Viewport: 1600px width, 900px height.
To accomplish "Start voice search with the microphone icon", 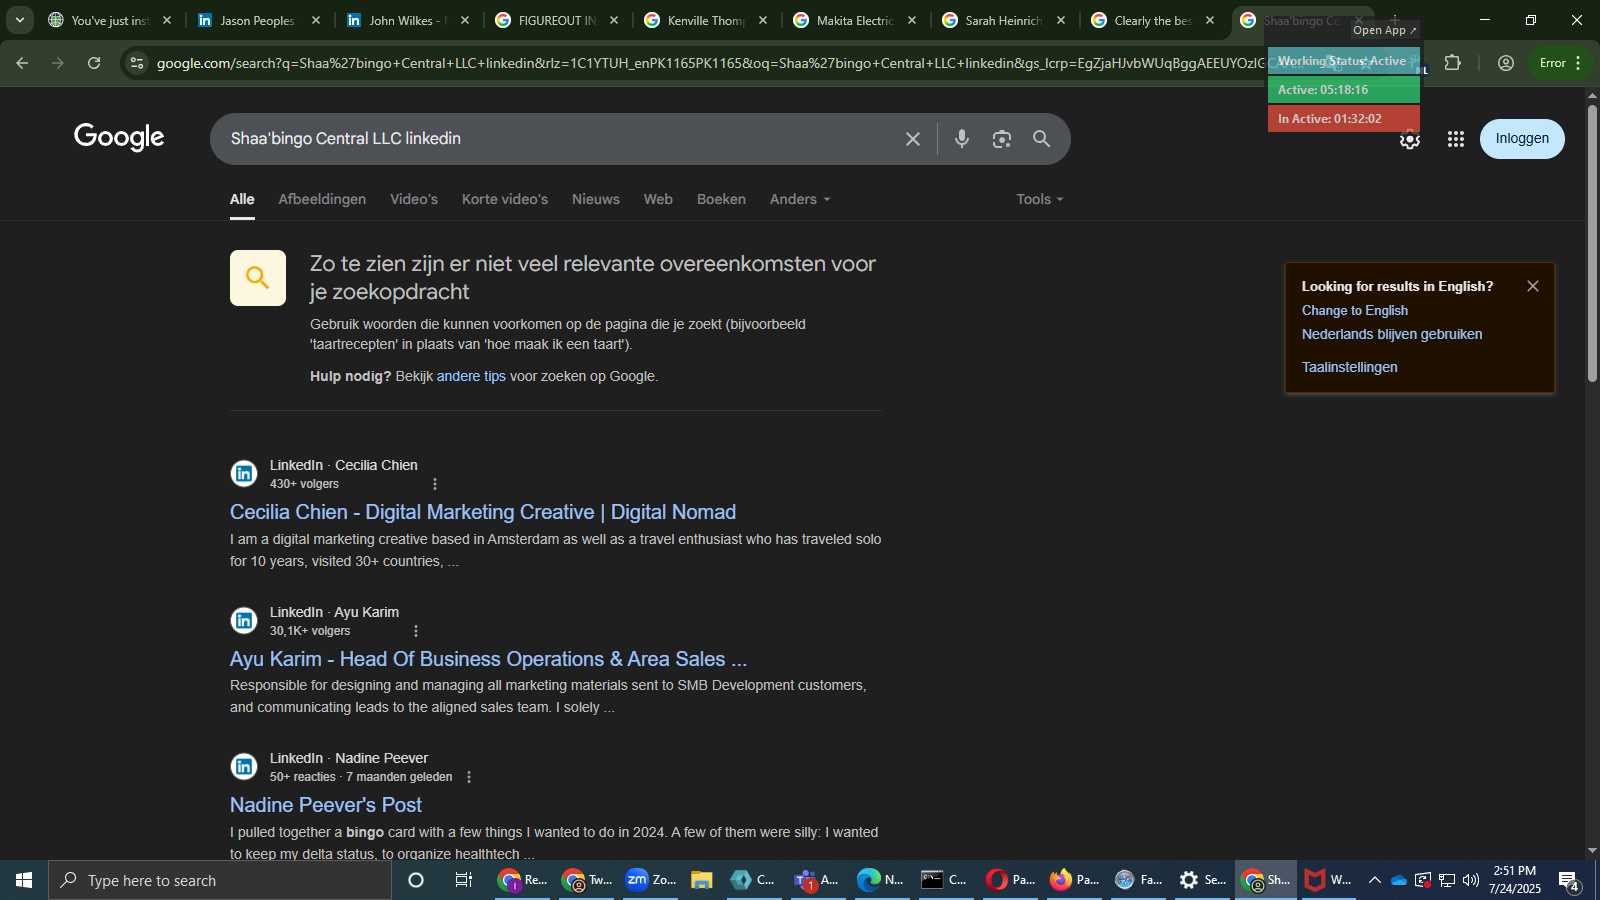I will 962,139.
